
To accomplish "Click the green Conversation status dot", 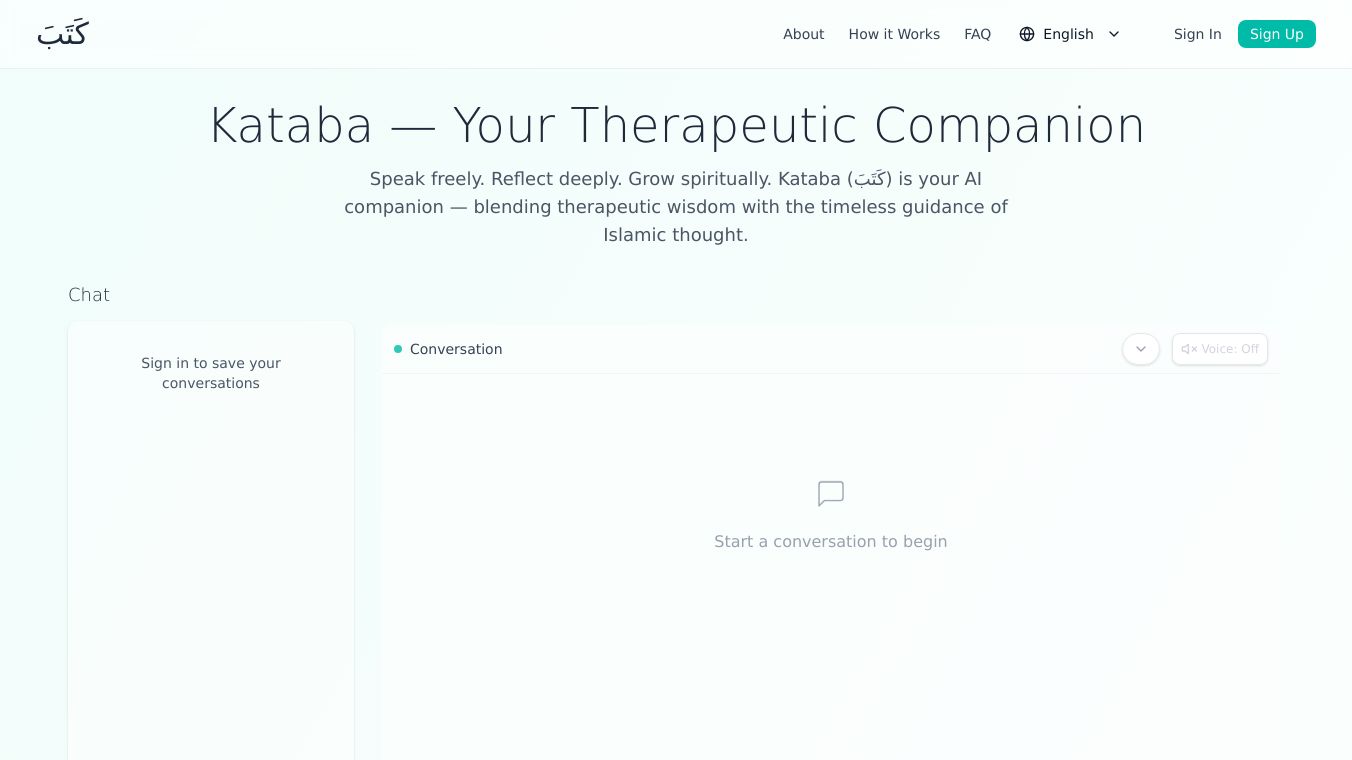I will [x=398, y=349].
